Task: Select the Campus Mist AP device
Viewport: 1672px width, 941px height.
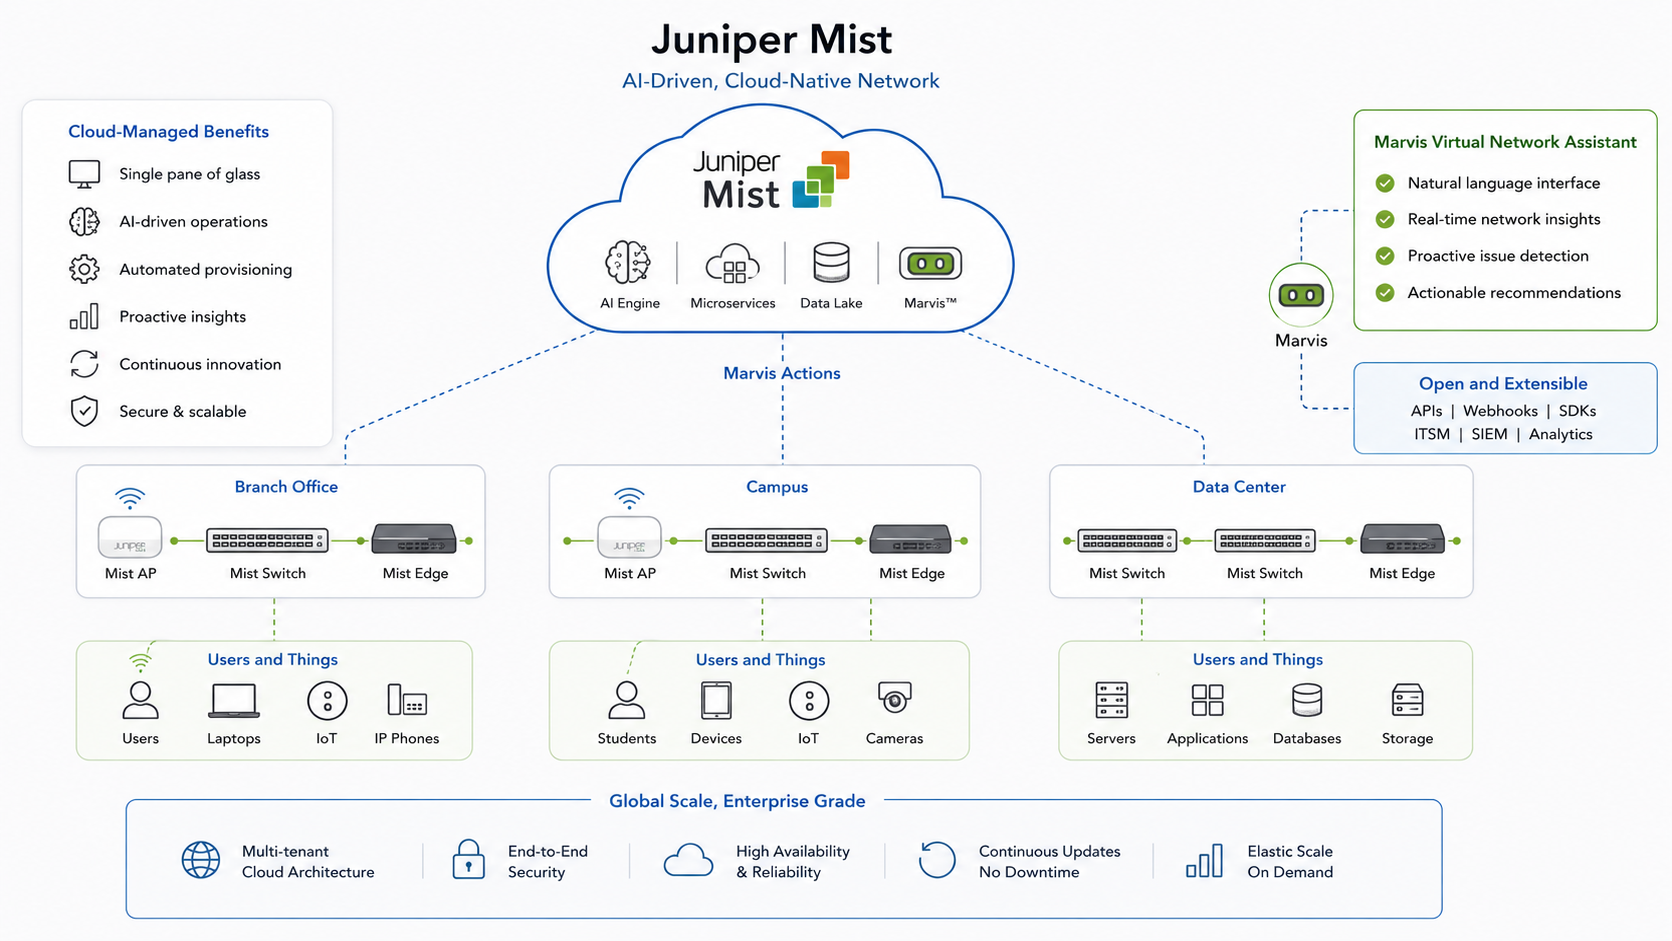Action: (629, 538)
